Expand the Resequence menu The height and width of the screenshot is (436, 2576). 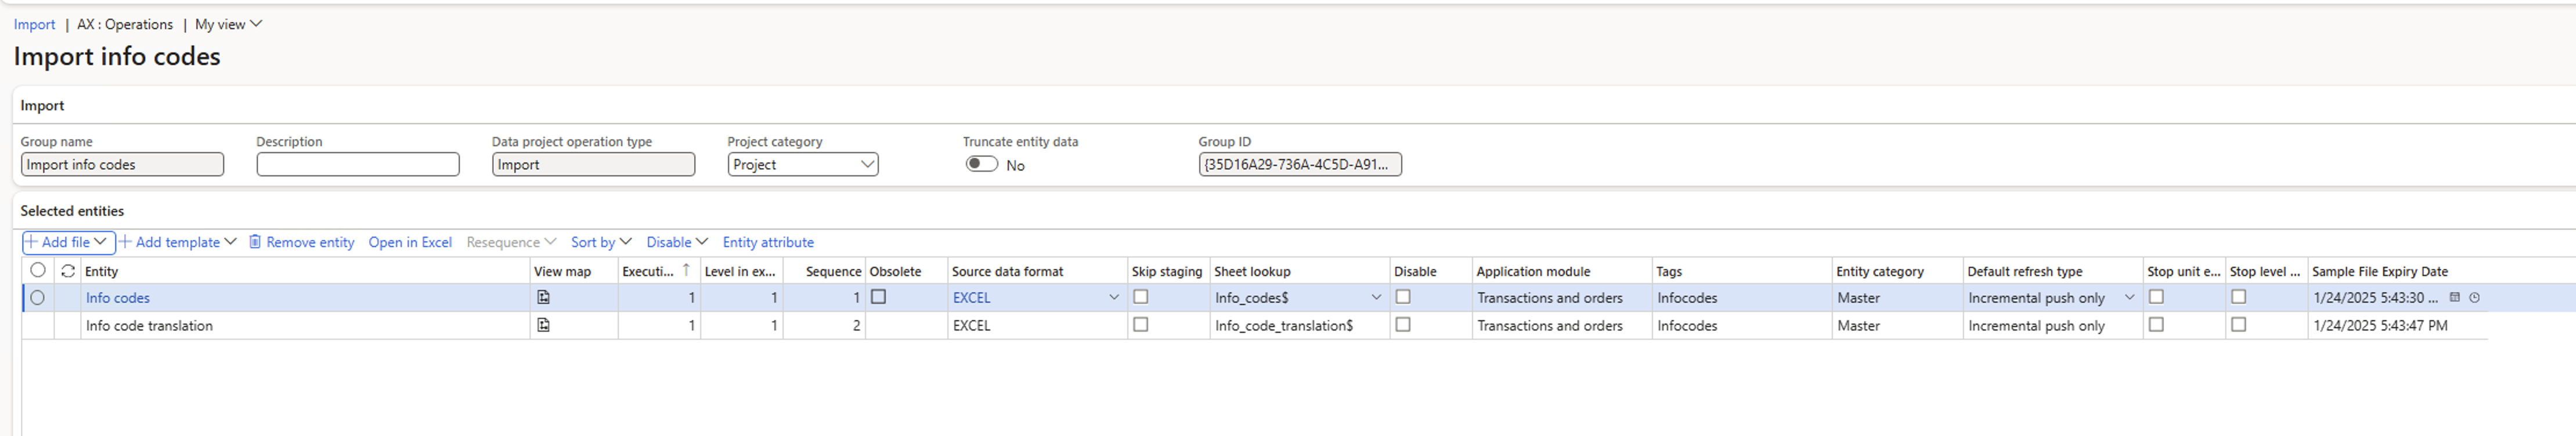pyautogui.click(x=511, y=242)
